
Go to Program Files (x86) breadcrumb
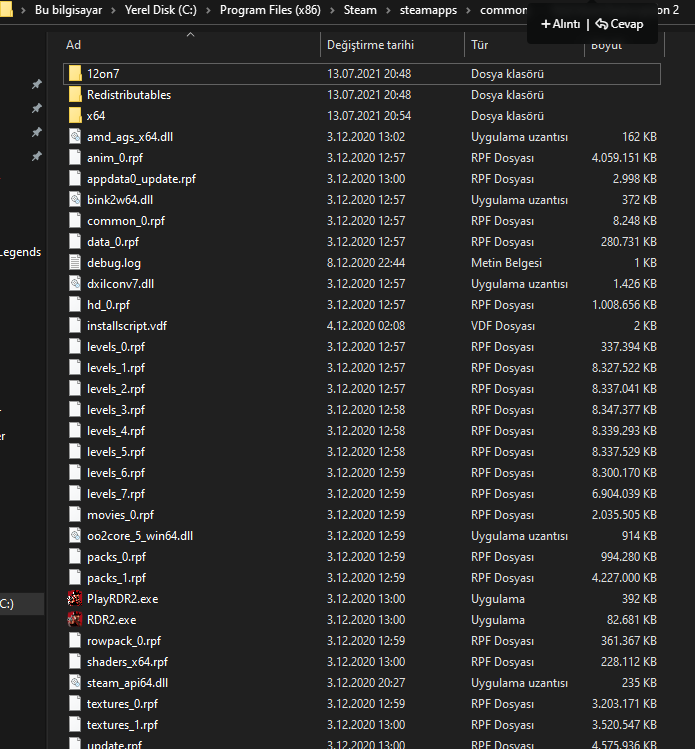270,10
